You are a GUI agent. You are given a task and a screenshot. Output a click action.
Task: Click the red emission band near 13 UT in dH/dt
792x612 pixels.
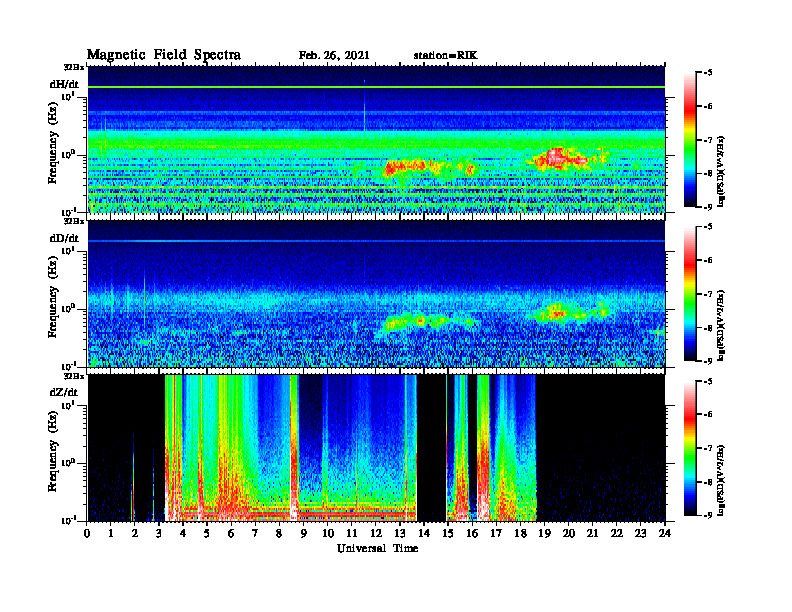(407, 167)
